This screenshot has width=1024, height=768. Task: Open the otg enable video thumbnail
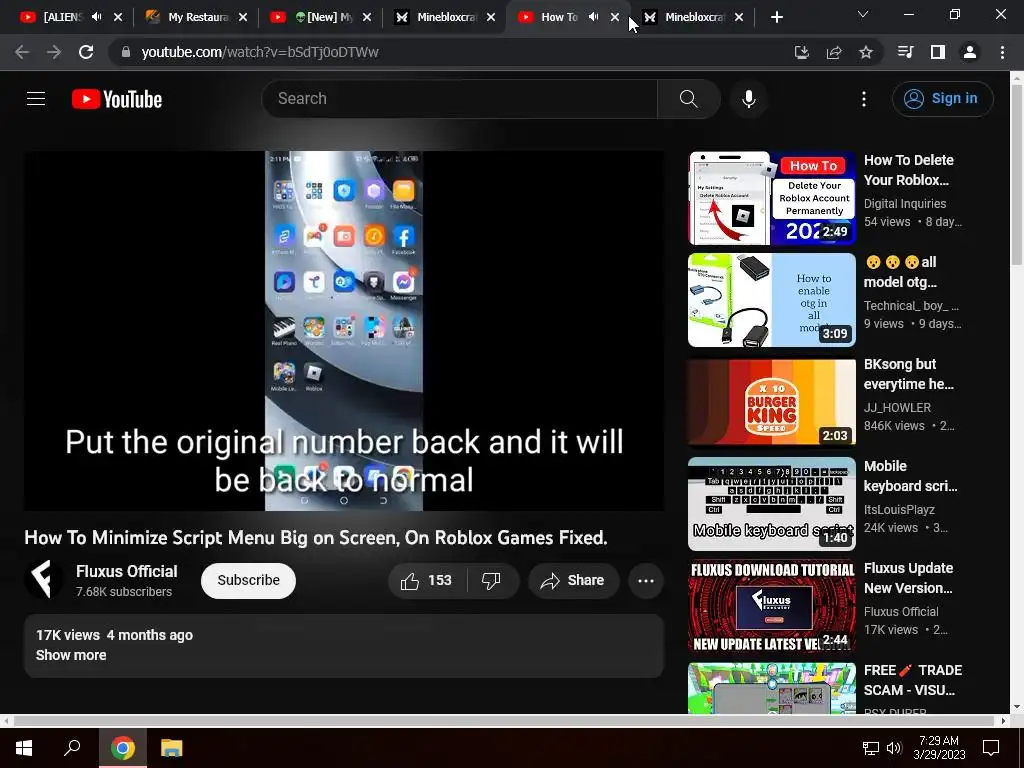[x=772, y=300]
